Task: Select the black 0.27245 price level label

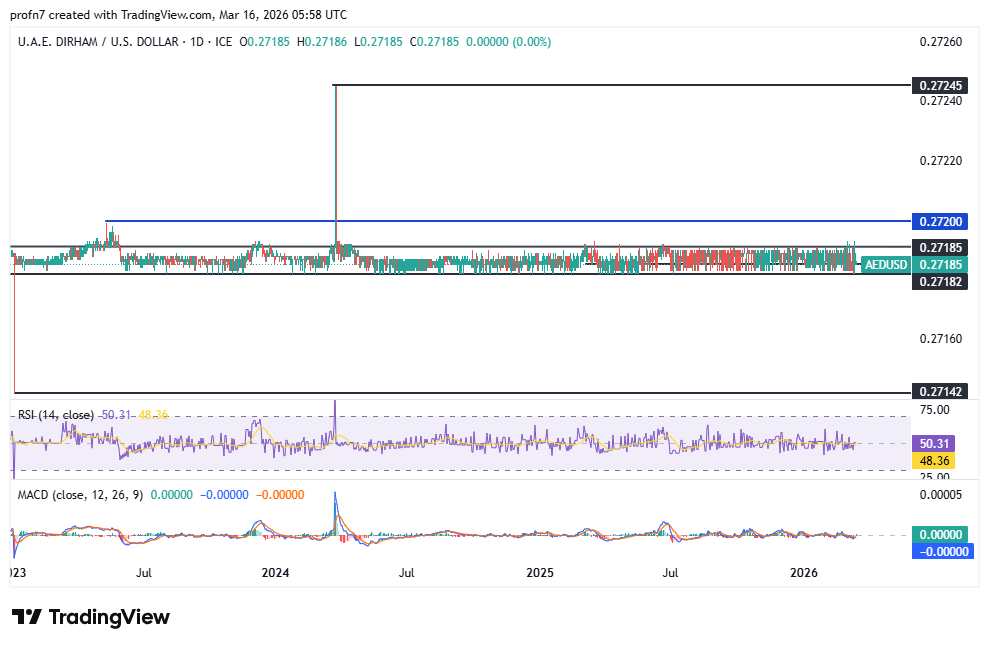Action: pyautogui.click(x=942, y=85)
